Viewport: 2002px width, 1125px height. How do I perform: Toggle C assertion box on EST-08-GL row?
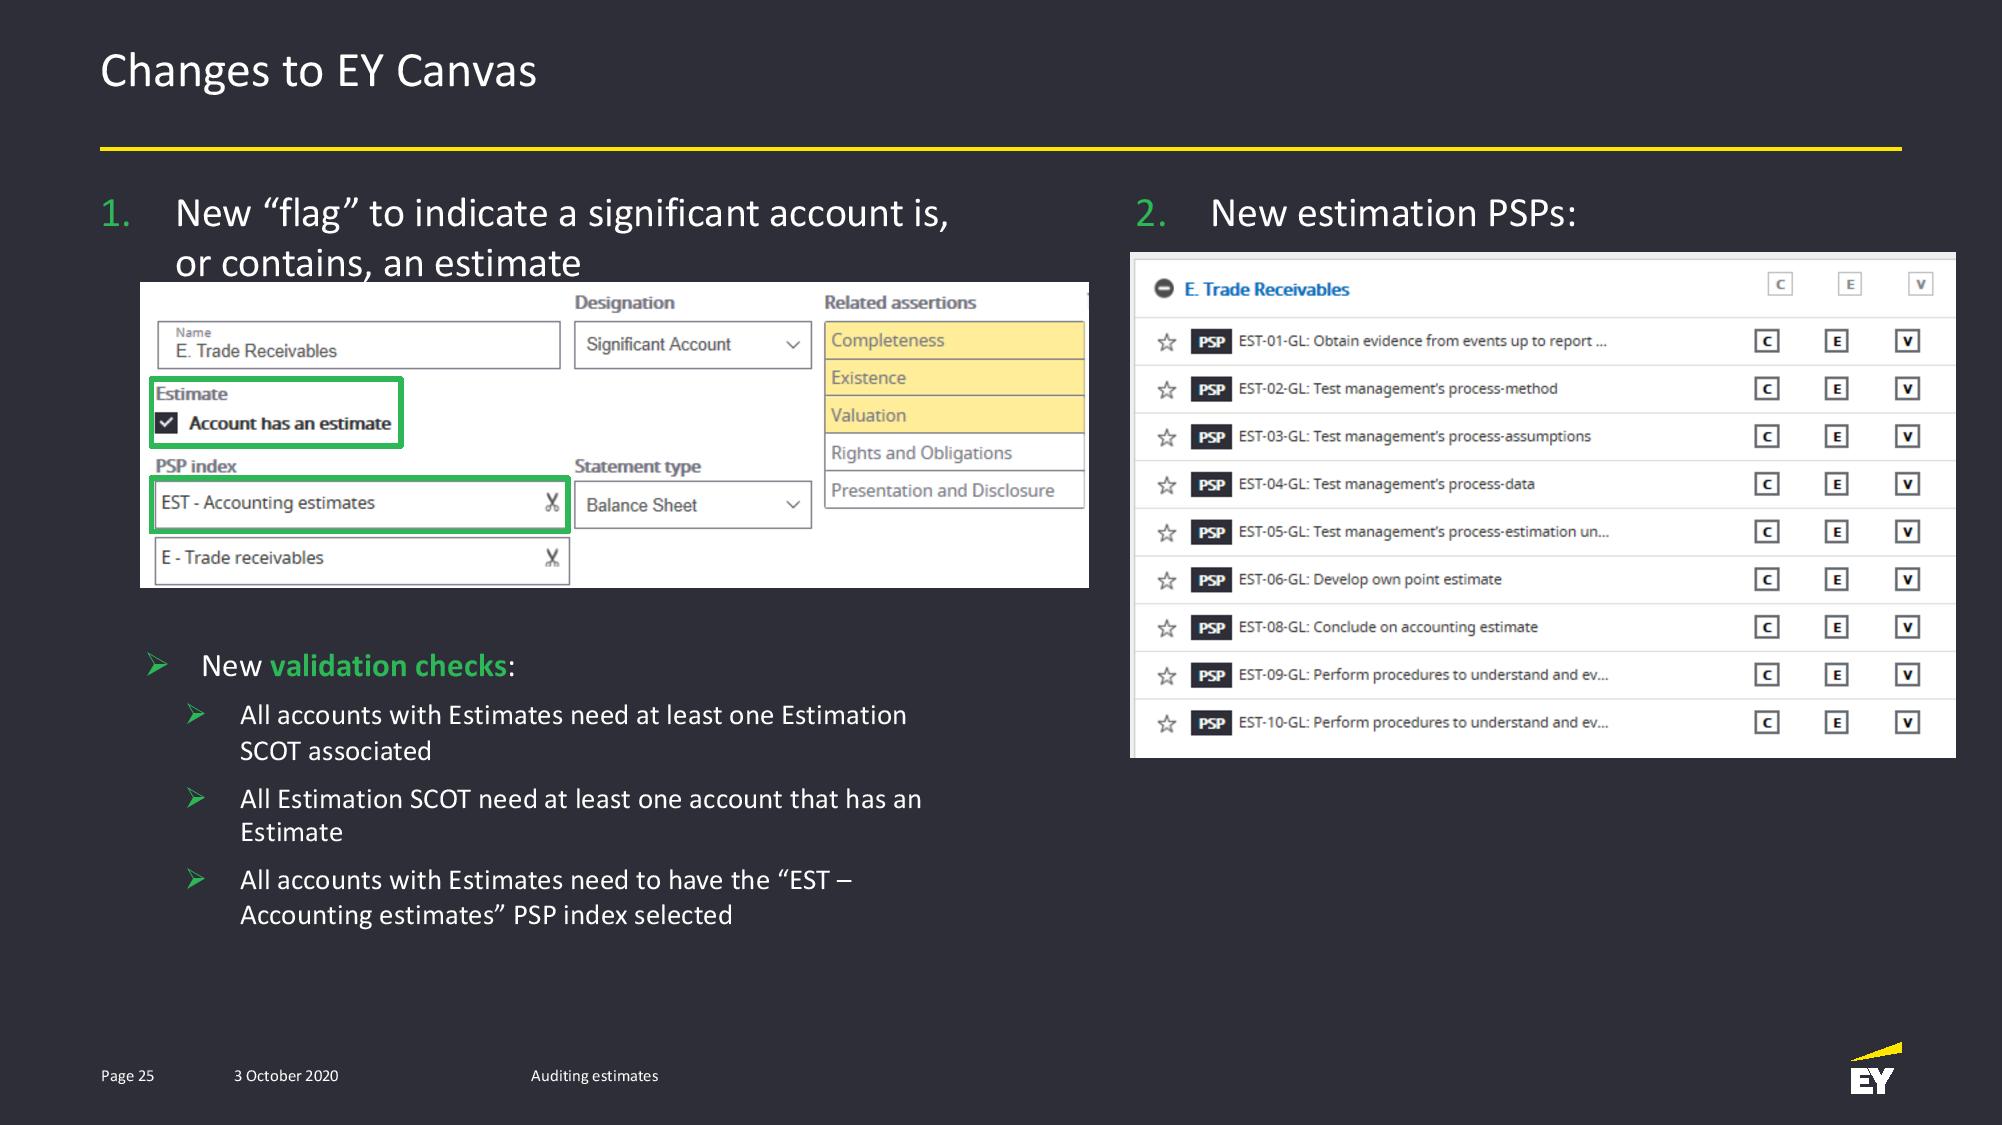pyautogui.click(x=1767, y=628)
